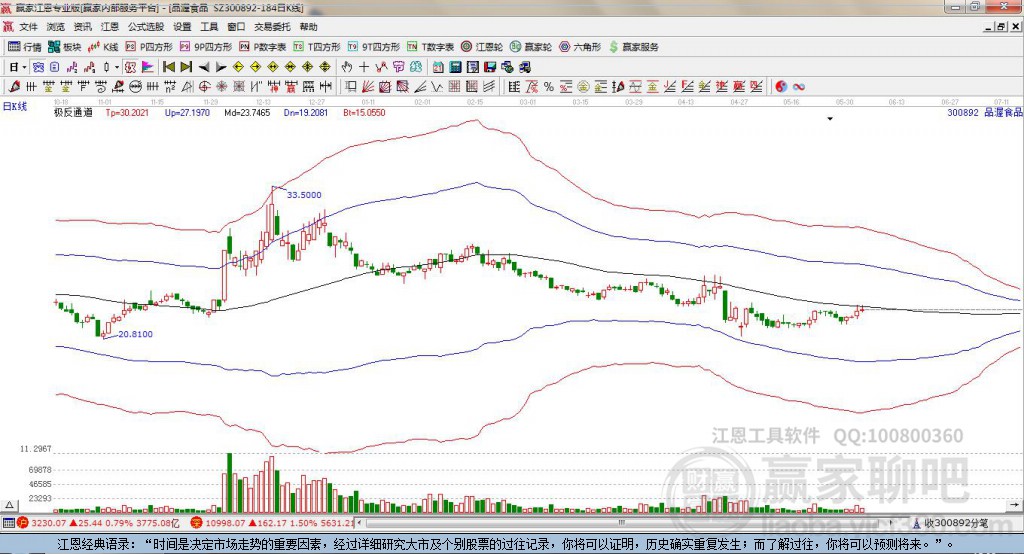Click the 20.8100 low price label
Image resolution: width=1024 pixels, height=554 pixels.
(135, 334)
